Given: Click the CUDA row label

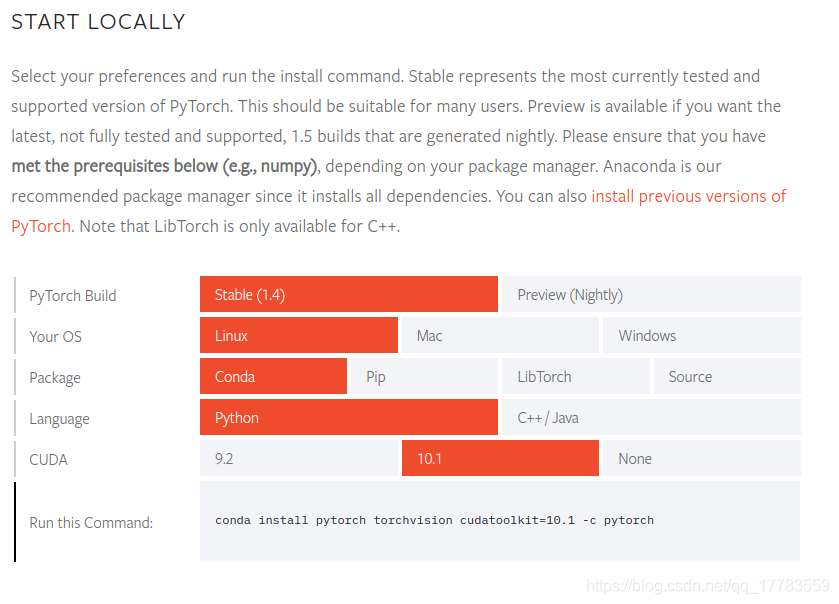Looking at the screenshot, I should pyautogui.click(x=49, y=460).
